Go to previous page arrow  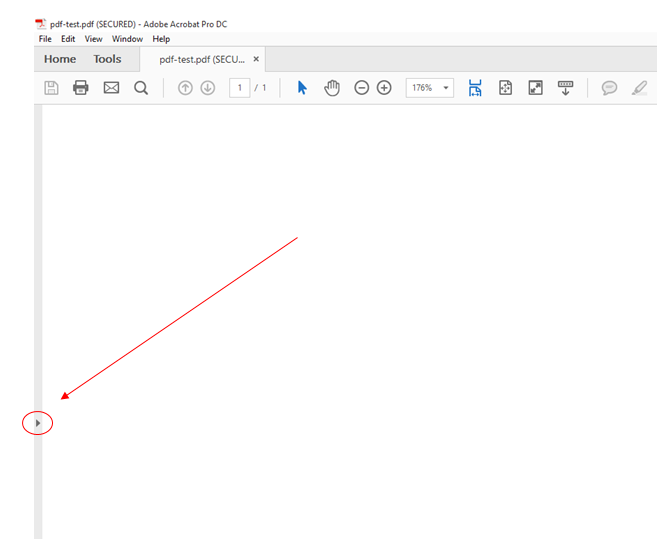click(185, 88)
